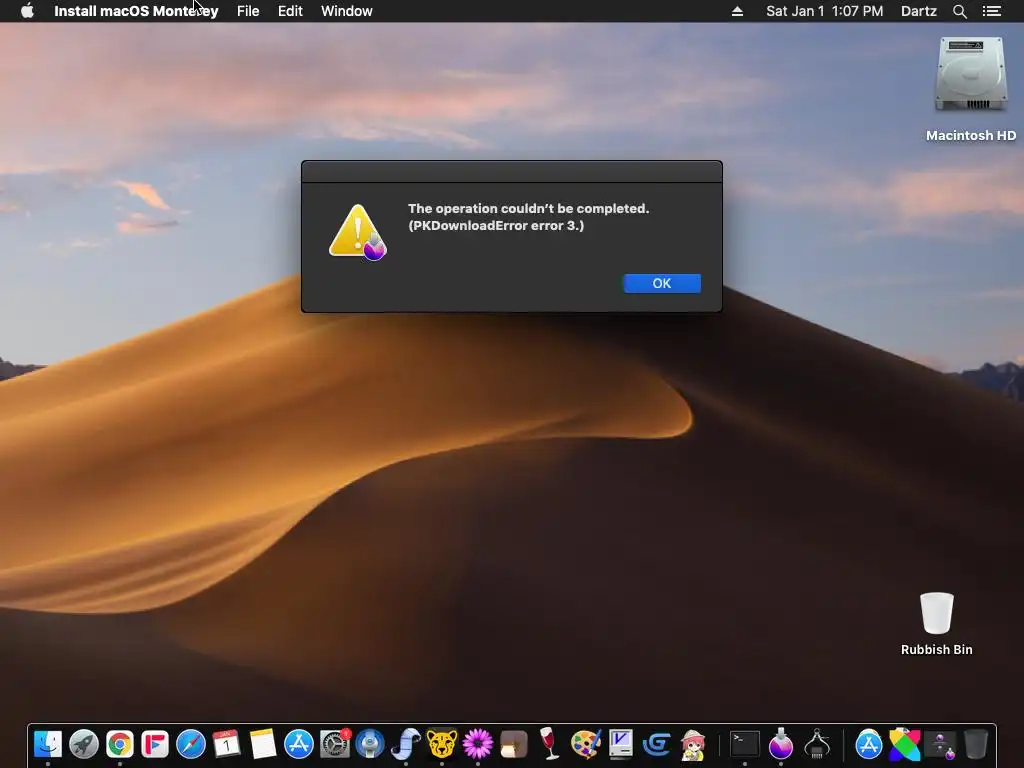Launch Safari compass icon in Dock
Viewport: 1024px width, 768px height.
pyautogui.click(x=191, y=744)
